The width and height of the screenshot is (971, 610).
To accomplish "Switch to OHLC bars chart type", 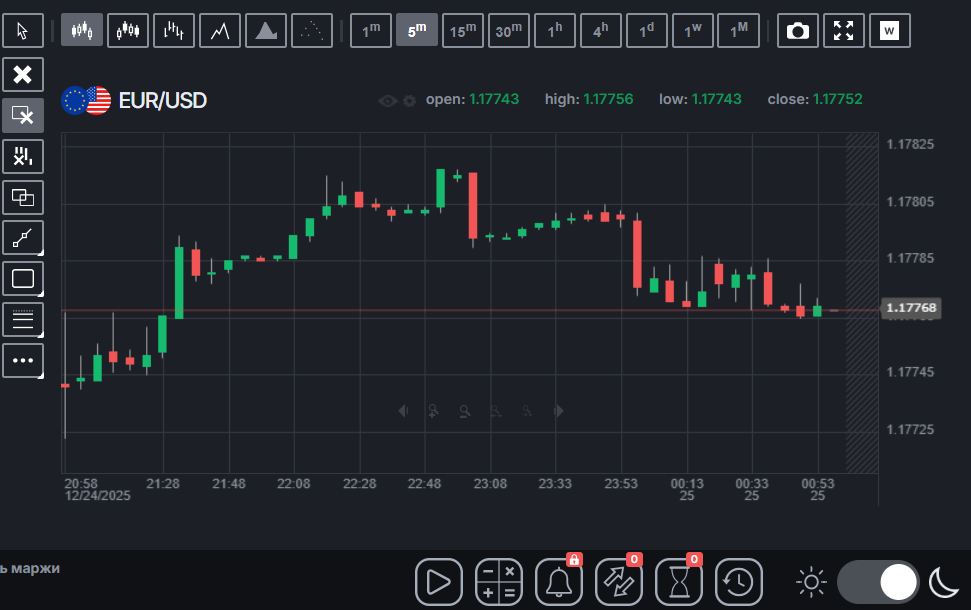I will [x=173, y=30].
